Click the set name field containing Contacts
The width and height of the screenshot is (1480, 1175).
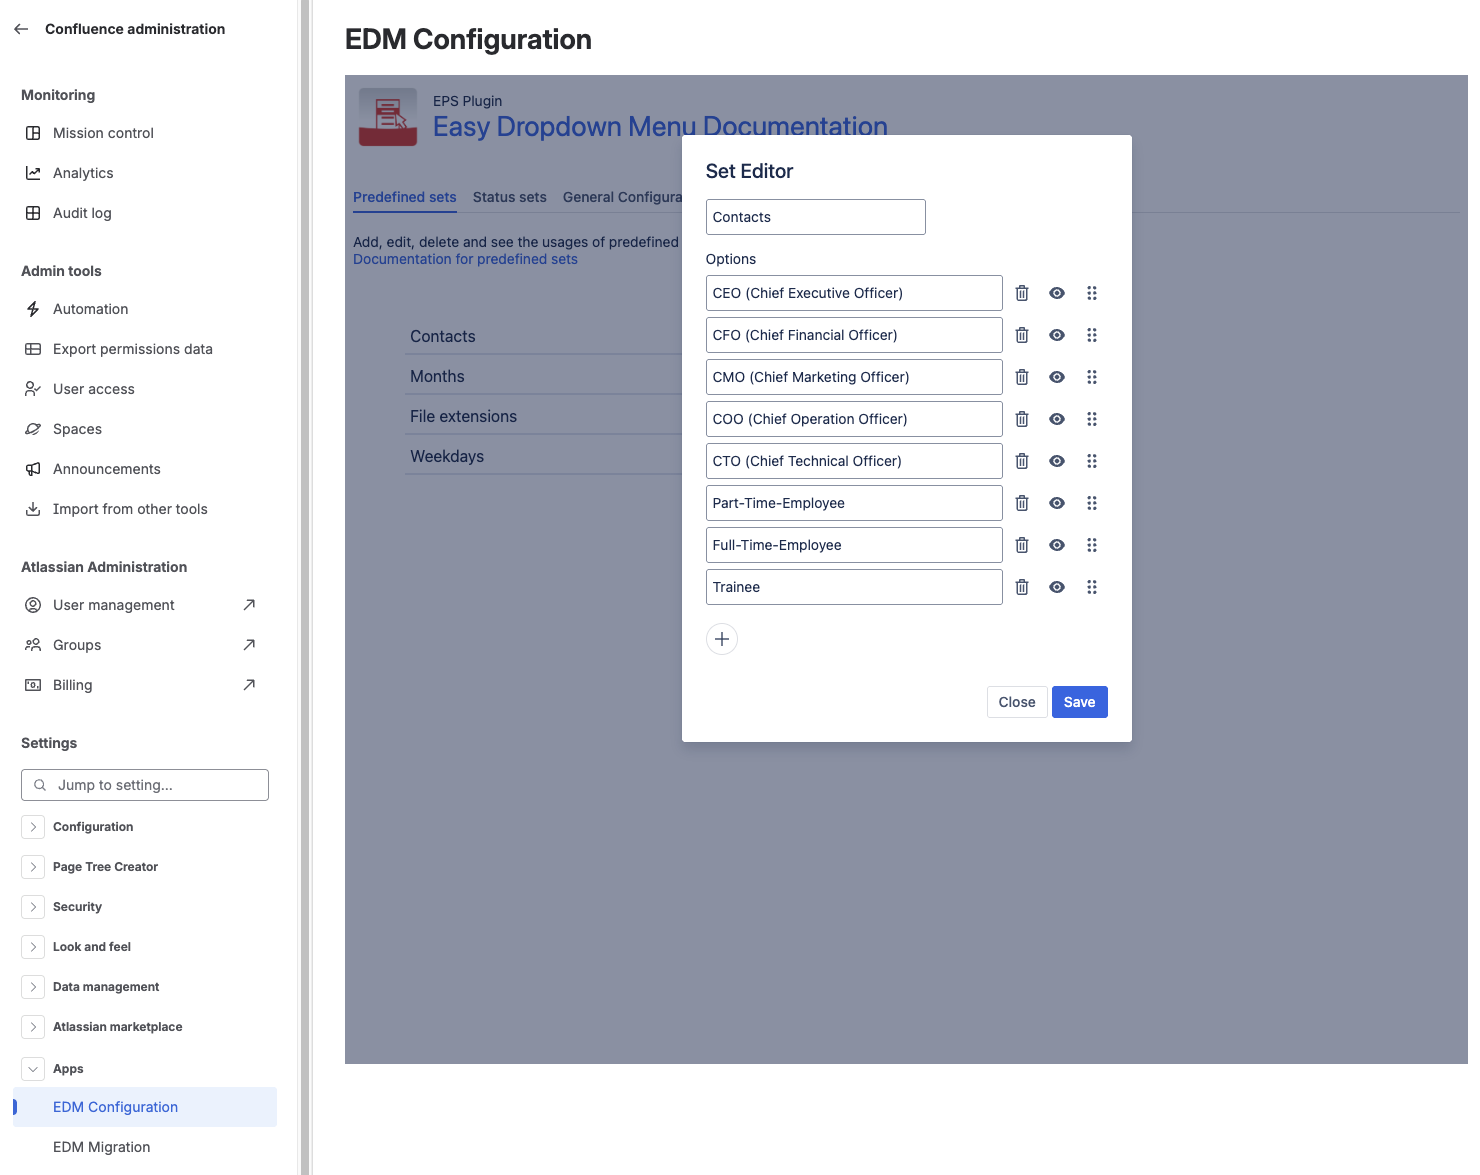[816, 217]
